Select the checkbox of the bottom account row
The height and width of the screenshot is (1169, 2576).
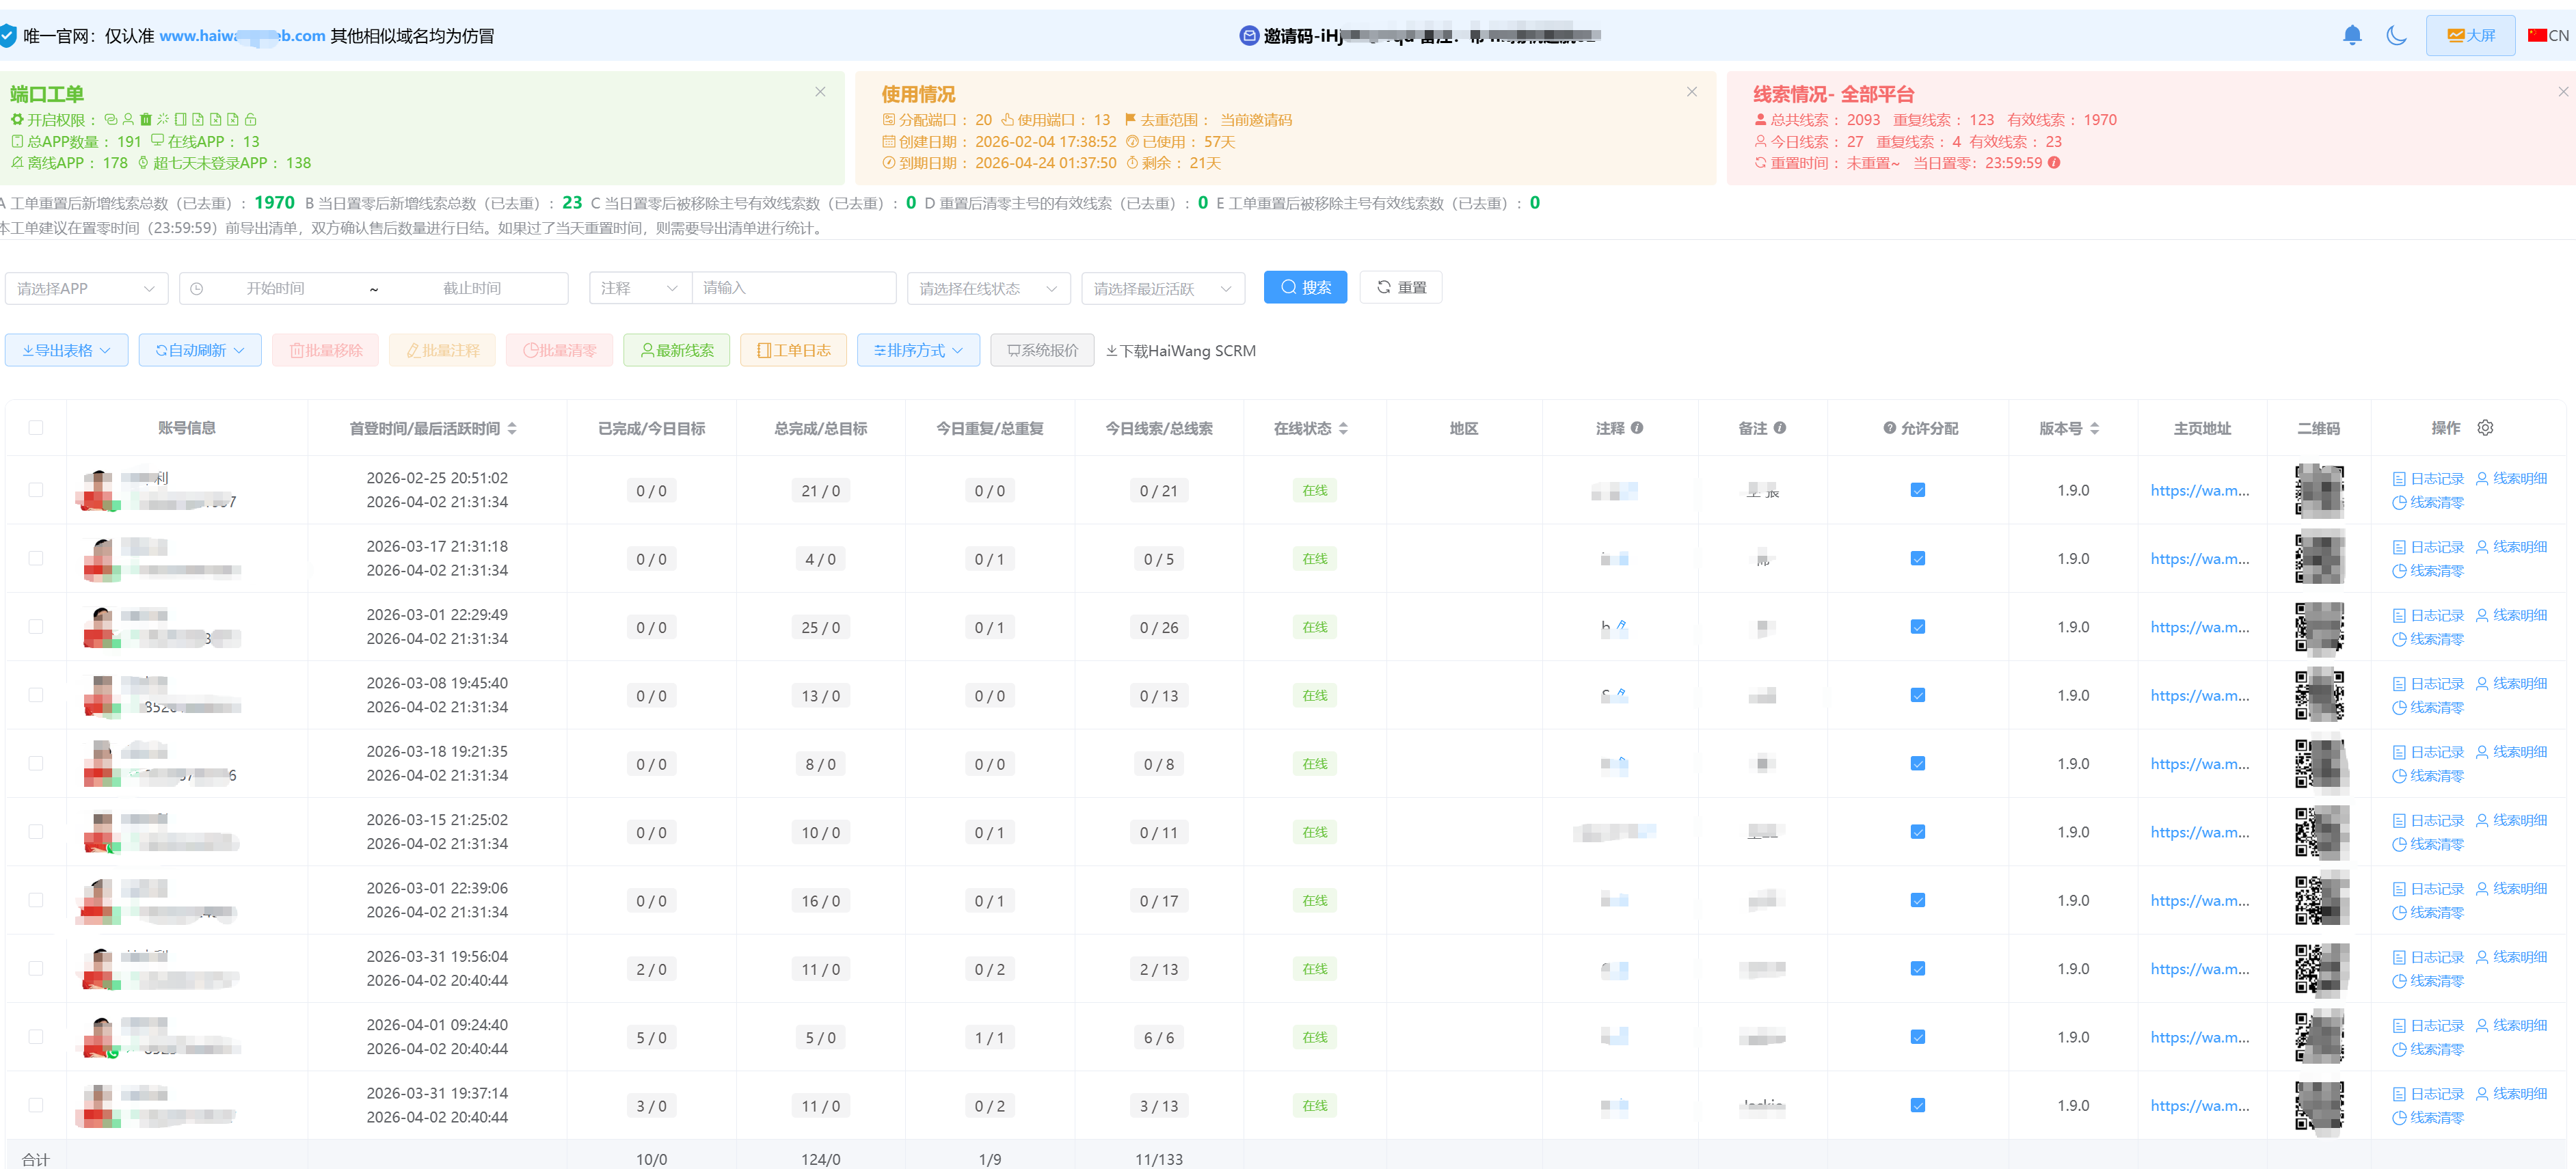coord(36,1105)
